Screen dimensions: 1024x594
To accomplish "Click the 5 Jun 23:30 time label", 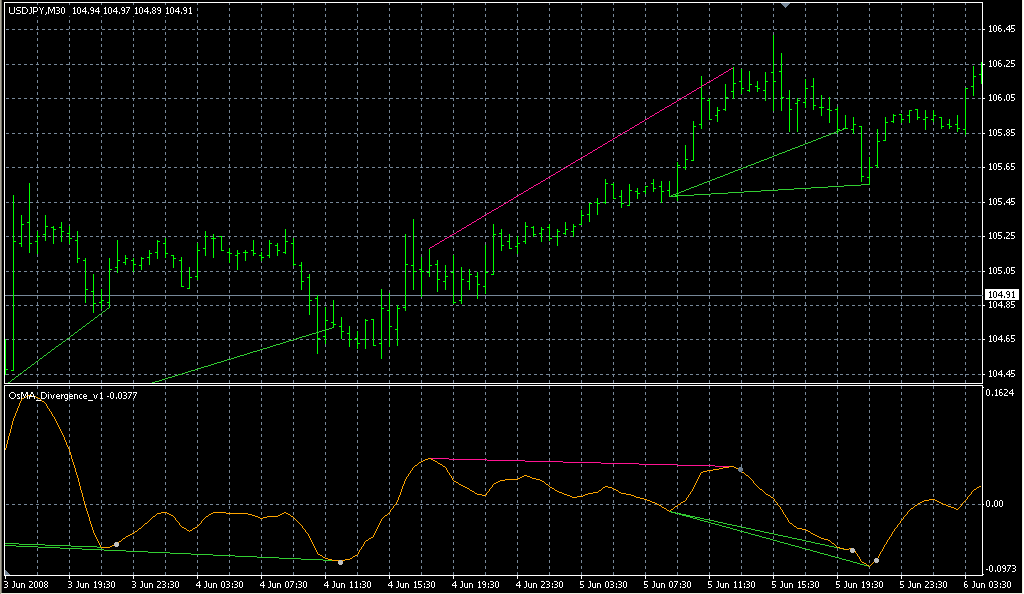I will [x=923, y=585].
